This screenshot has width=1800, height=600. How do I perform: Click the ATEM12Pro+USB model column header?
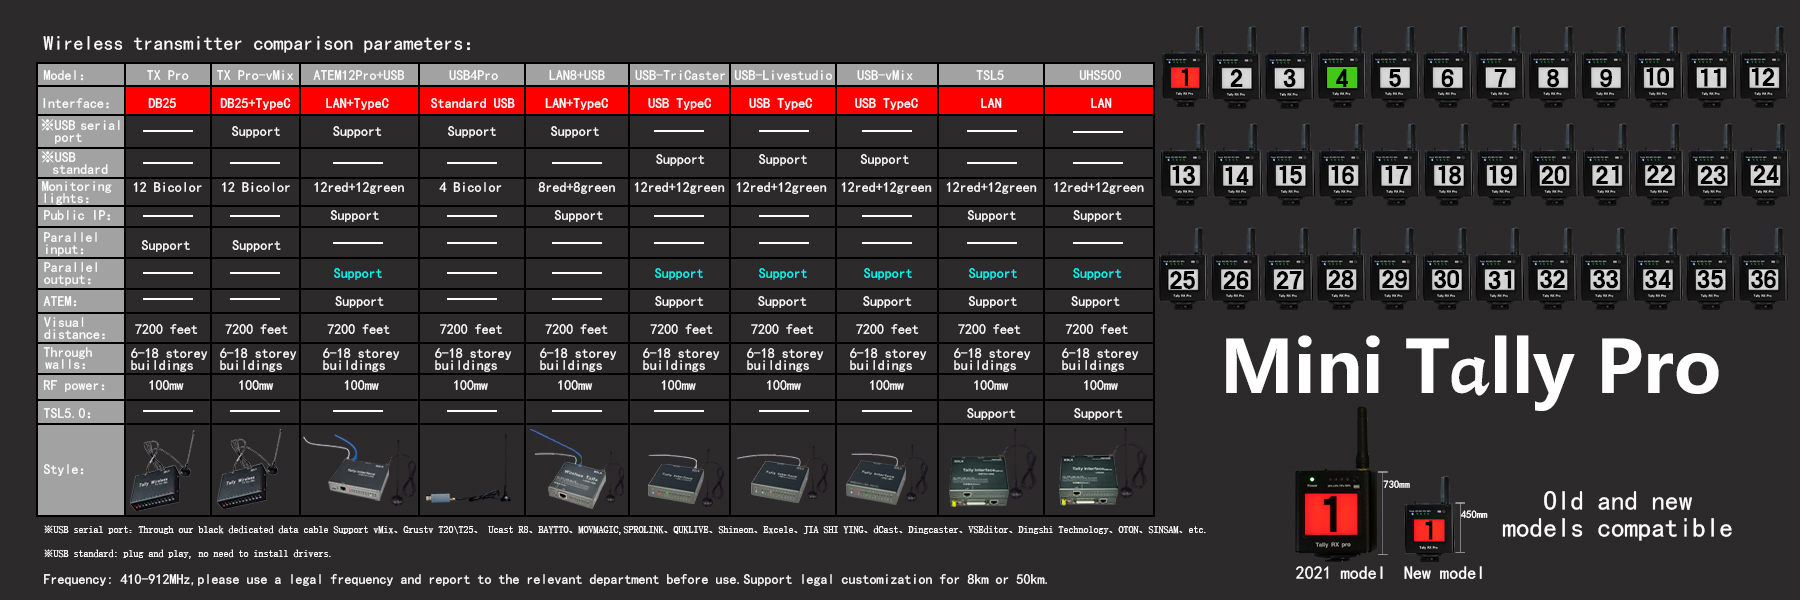(358, 75)
